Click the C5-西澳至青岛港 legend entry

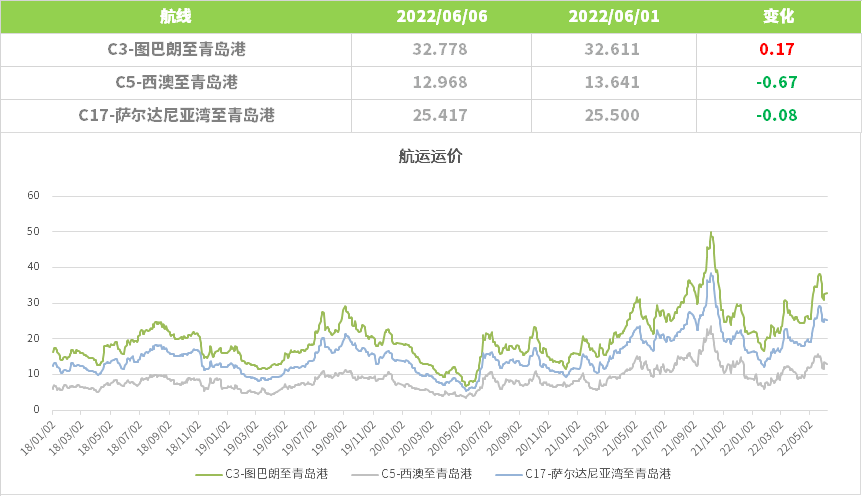412,473
